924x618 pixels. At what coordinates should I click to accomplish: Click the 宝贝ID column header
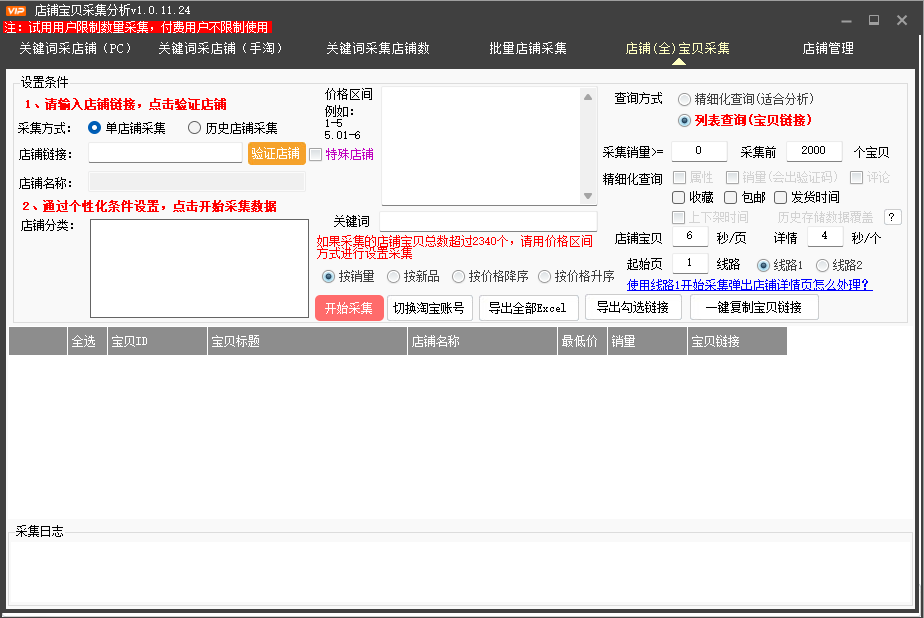tap(157, 341)
